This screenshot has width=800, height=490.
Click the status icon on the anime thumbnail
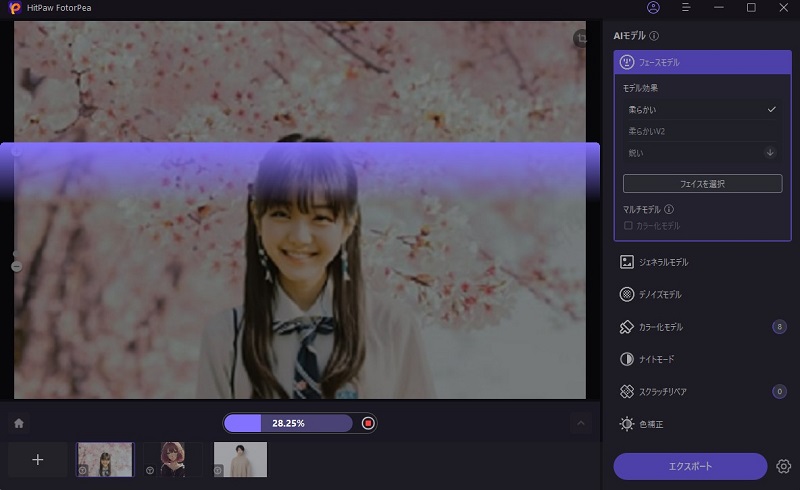tap(150, 470)
